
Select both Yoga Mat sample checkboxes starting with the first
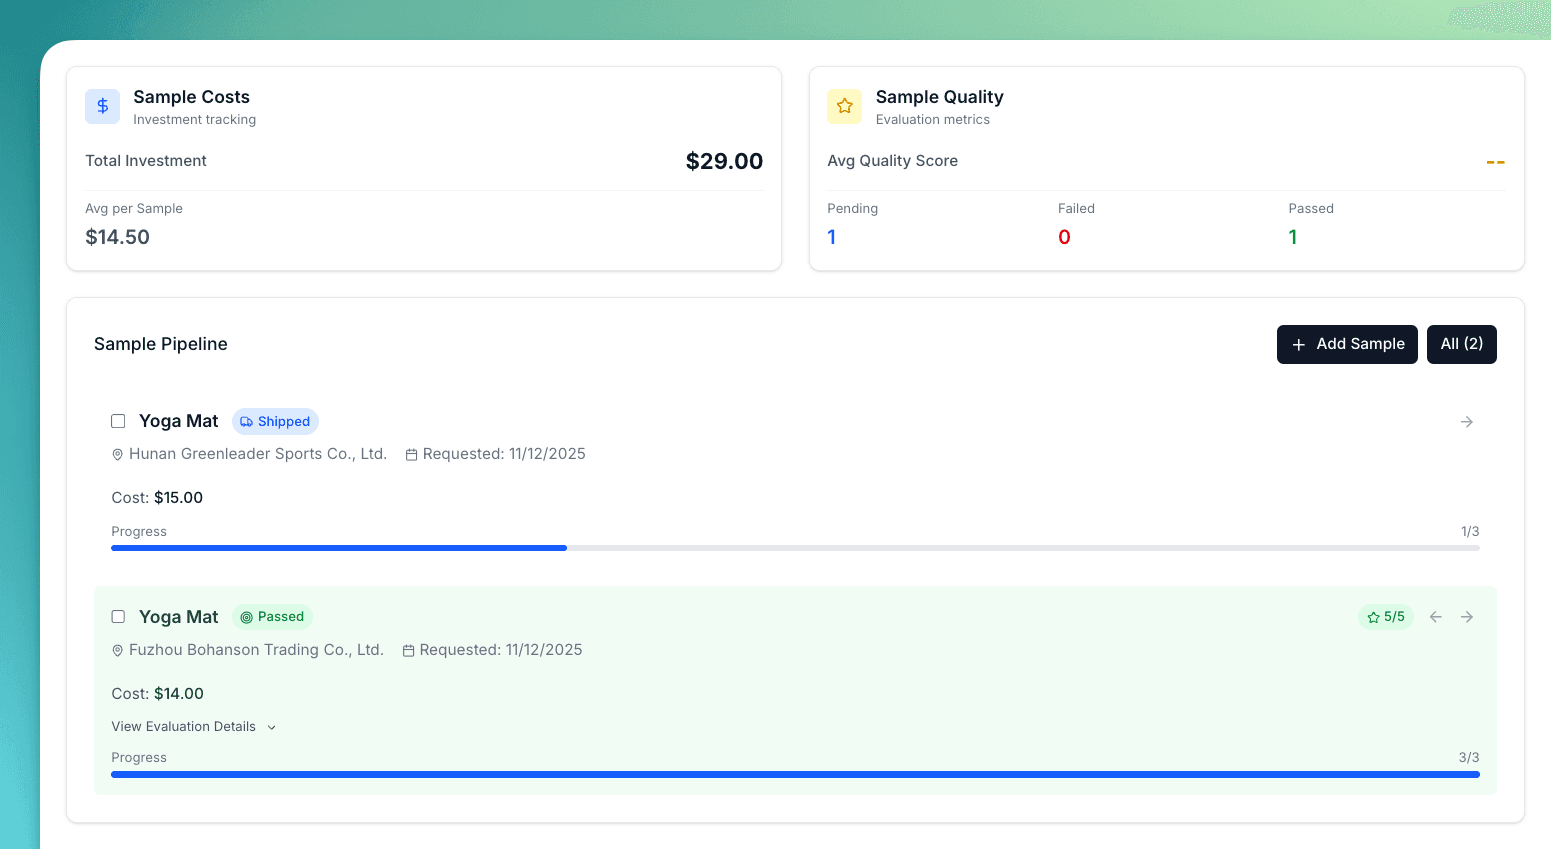118,421
